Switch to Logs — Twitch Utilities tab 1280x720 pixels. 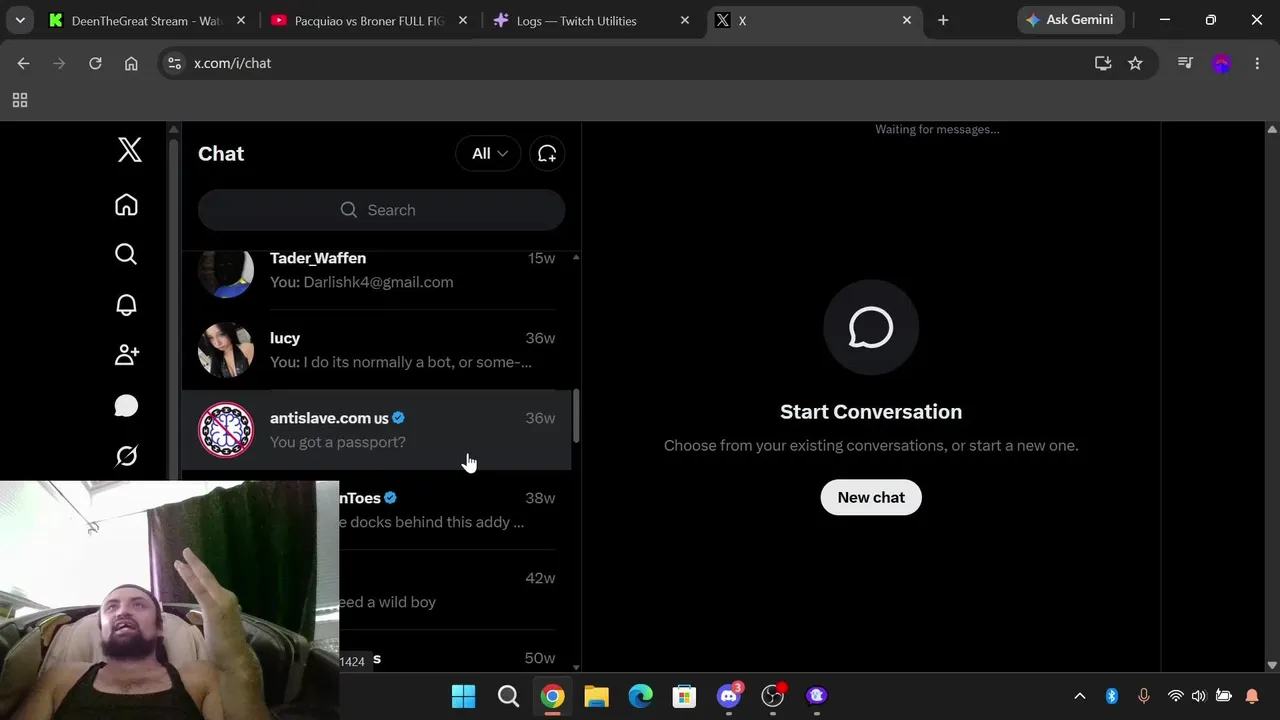(592, 20)
